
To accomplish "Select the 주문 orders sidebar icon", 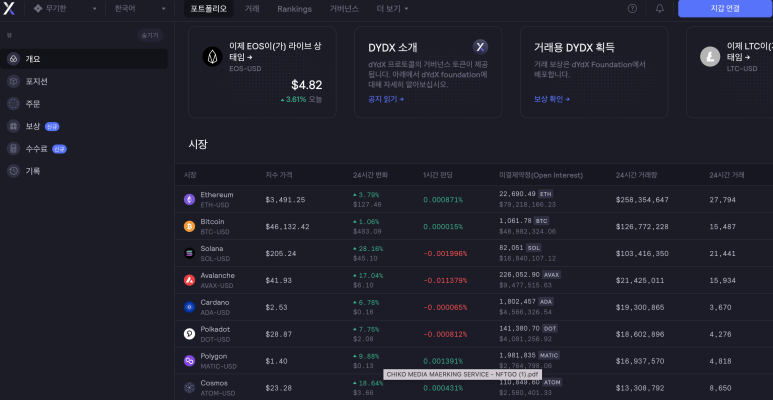I will [x=13, y=104].
